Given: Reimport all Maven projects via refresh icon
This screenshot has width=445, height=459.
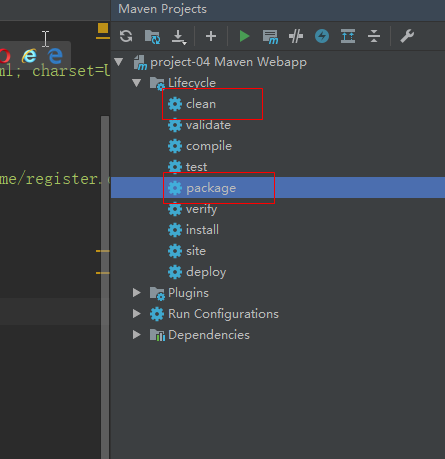Looking at the screenshot, I should pos(126,36).
